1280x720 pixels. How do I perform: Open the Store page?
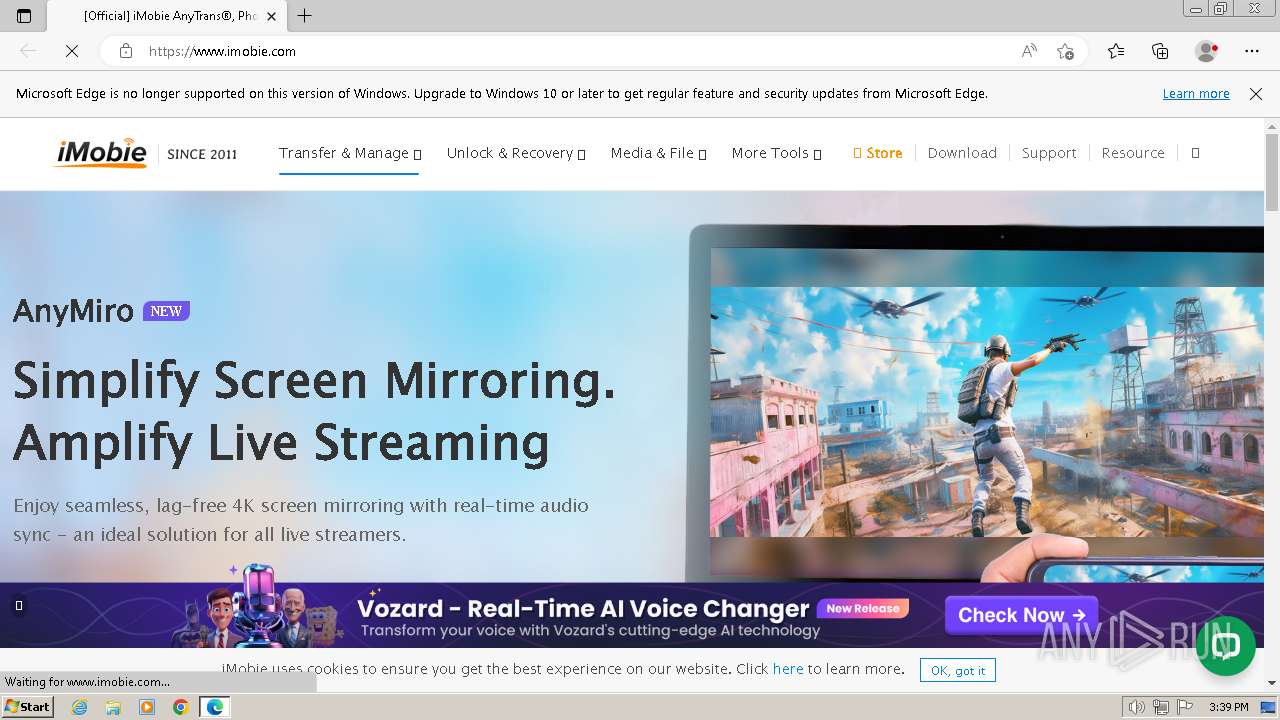[878, 153]
